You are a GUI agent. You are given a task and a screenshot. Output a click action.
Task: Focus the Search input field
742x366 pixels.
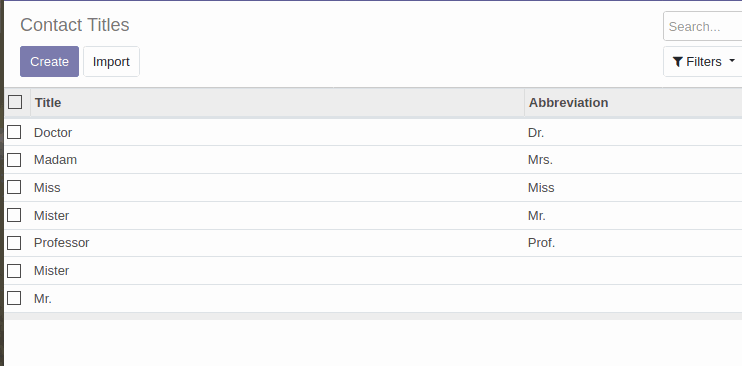click(x=703, y=27)
